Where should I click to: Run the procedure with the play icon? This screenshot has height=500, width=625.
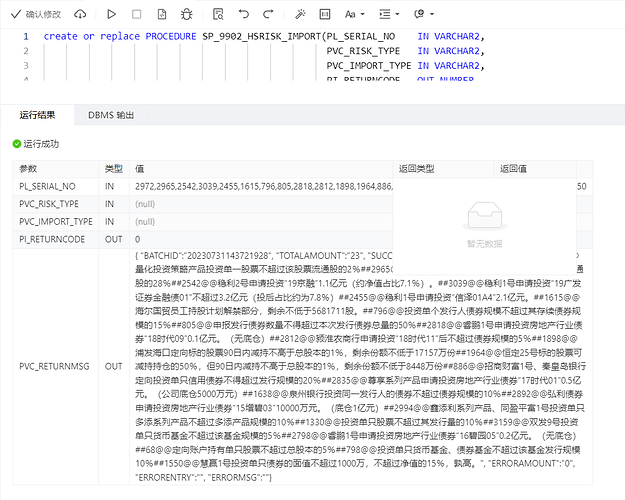pos(112,14)
